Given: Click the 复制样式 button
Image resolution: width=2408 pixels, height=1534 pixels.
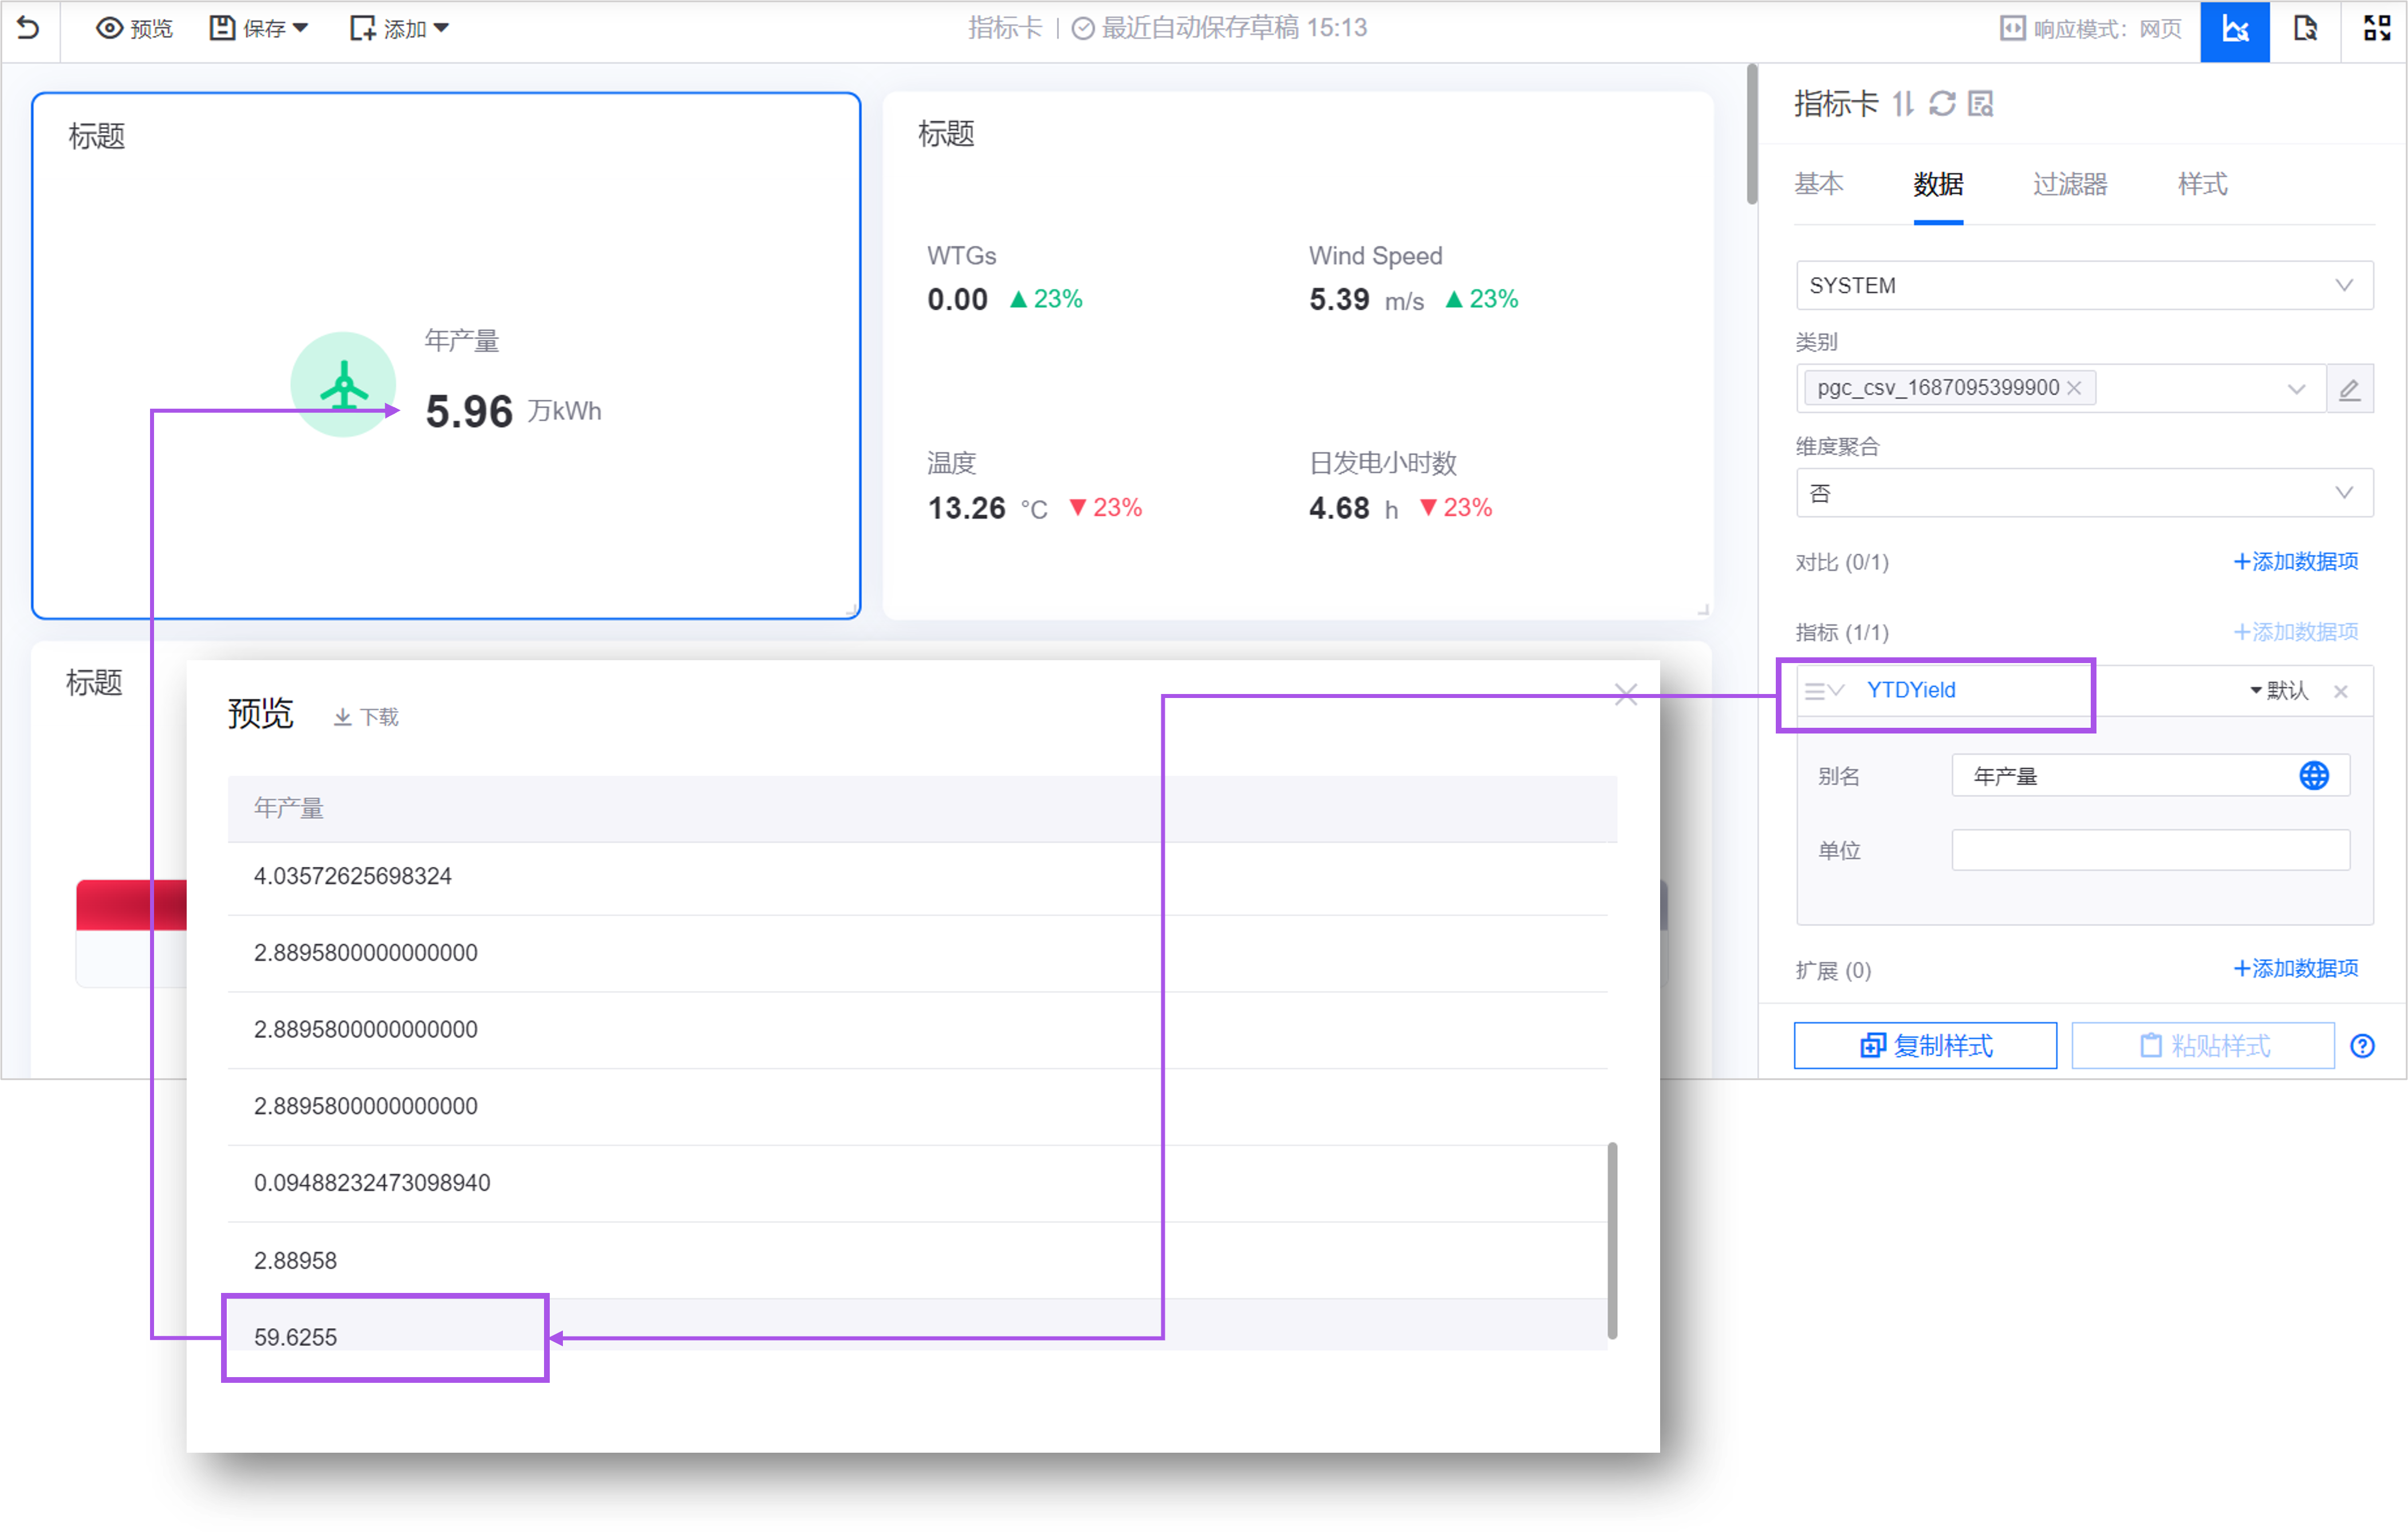Looking at the screenshot, I should pos(1925,1046).
